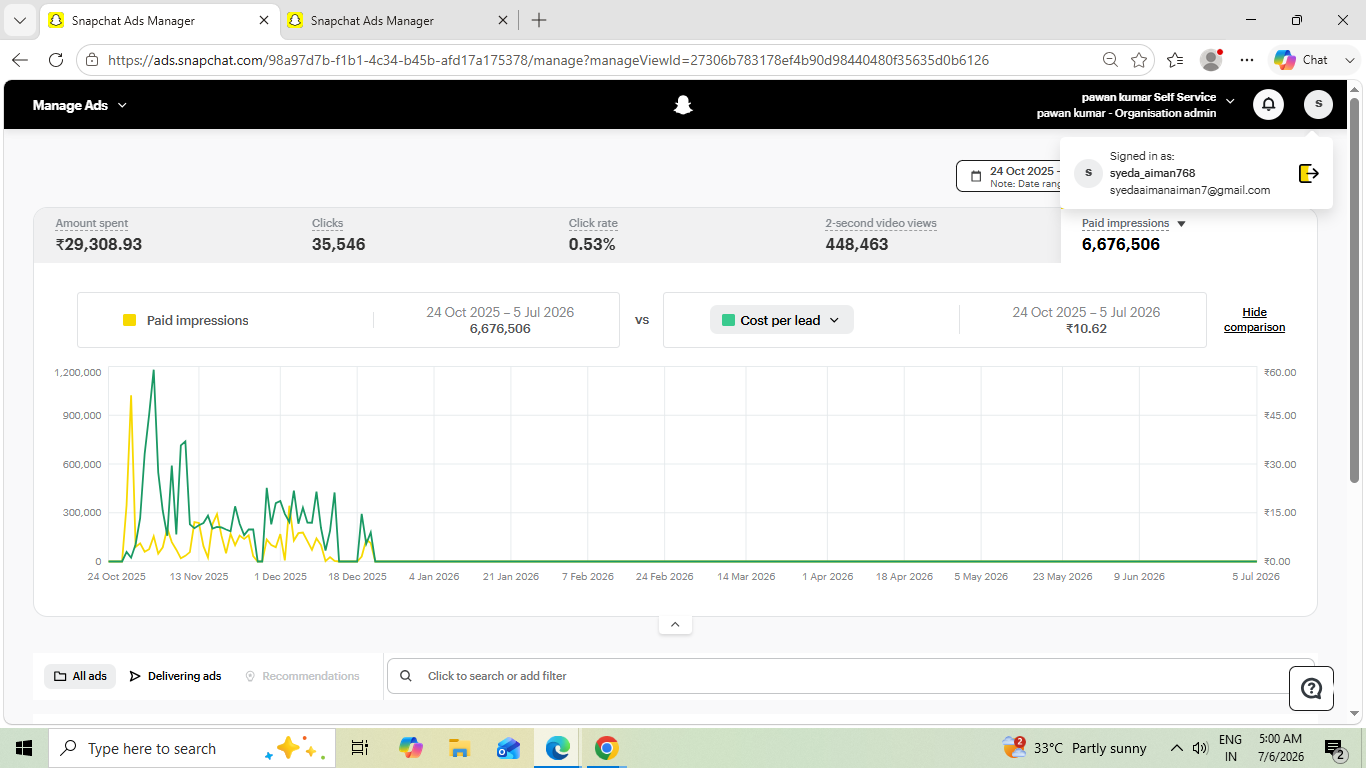Open browser settings and more menu
The width and height of the screenshot is (1366, 768).
1247,60
